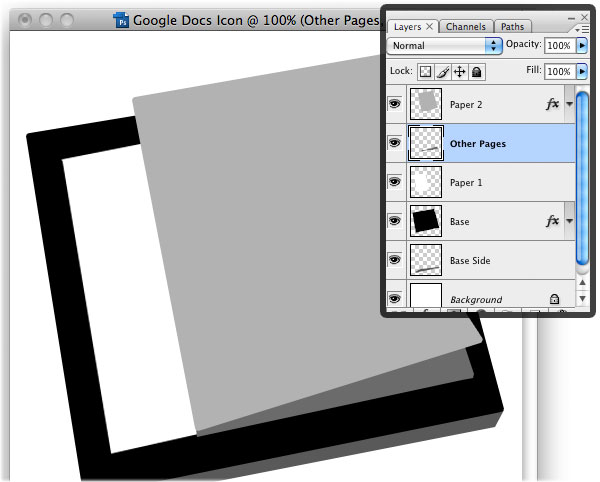Image resolution: width=600 pixels, height=482 pixels.
Task: Click the Base Side layer thumbnail
Action: pyautogui.click(x=426, y=260)
